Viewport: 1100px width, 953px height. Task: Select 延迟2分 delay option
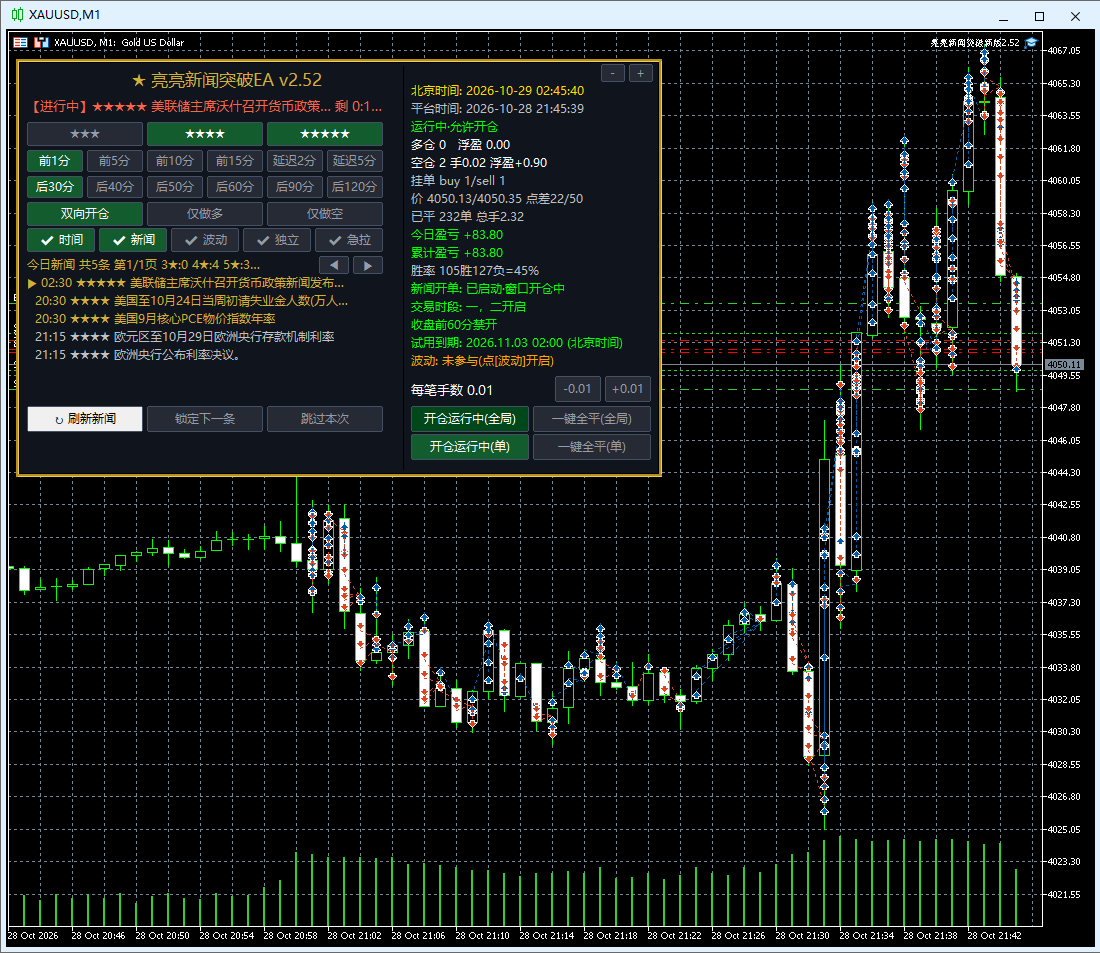pos(295,161)
